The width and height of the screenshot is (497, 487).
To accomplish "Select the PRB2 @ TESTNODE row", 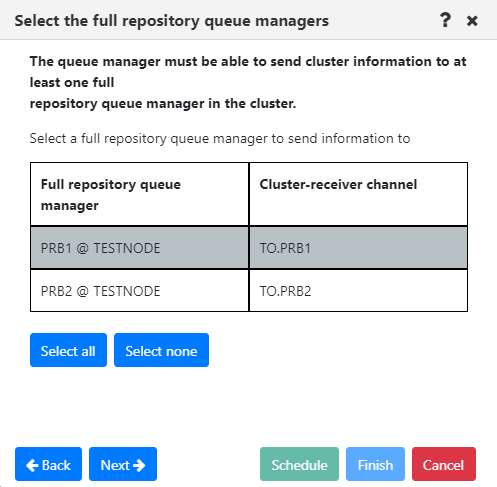I will click(x=249, y=291).
